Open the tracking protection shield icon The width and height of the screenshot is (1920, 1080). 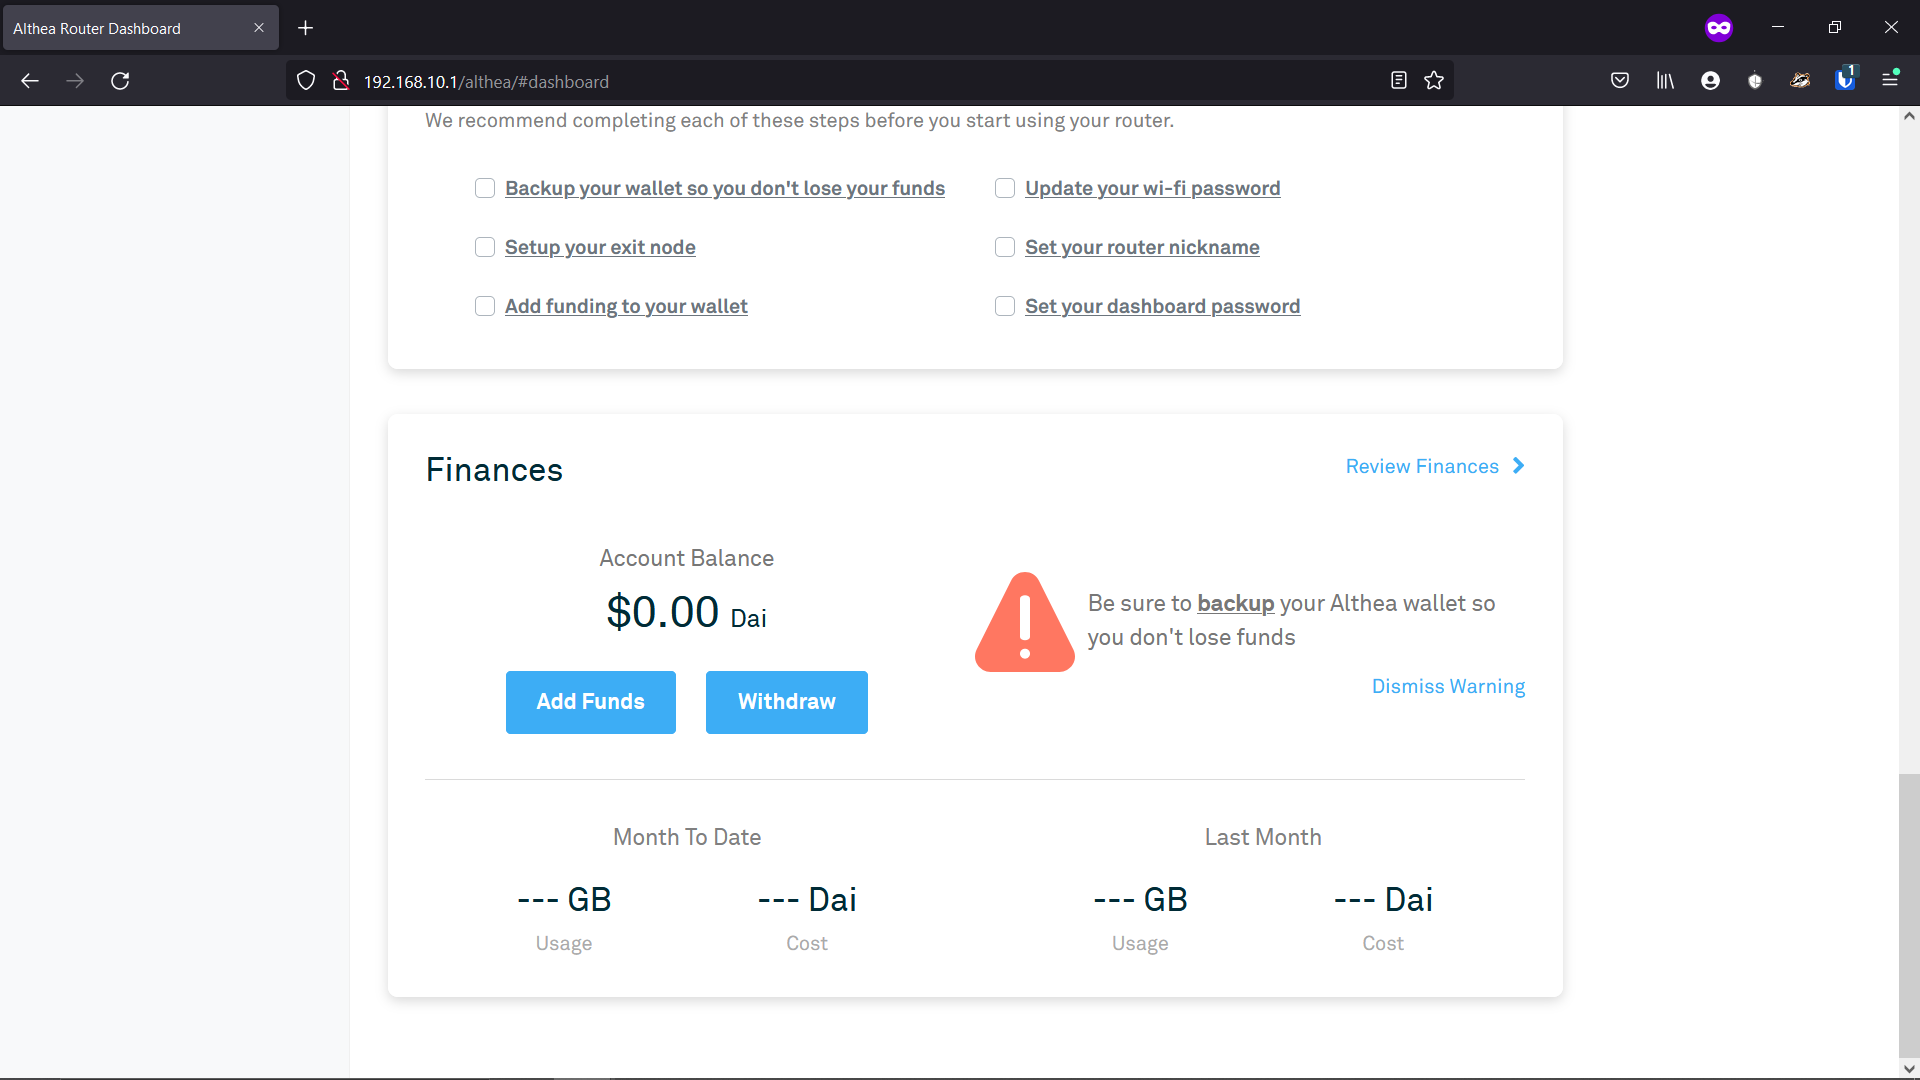pyautogui.click(x=306, y=81)
